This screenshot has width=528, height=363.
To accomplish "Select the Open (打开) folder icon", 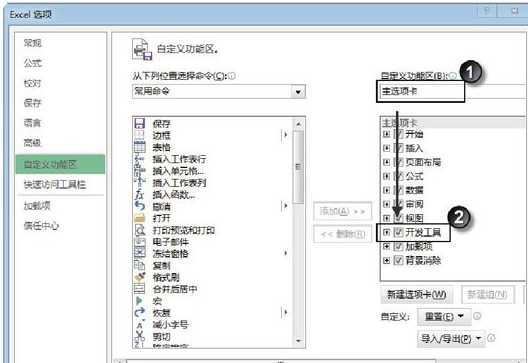I will [139, 218].
